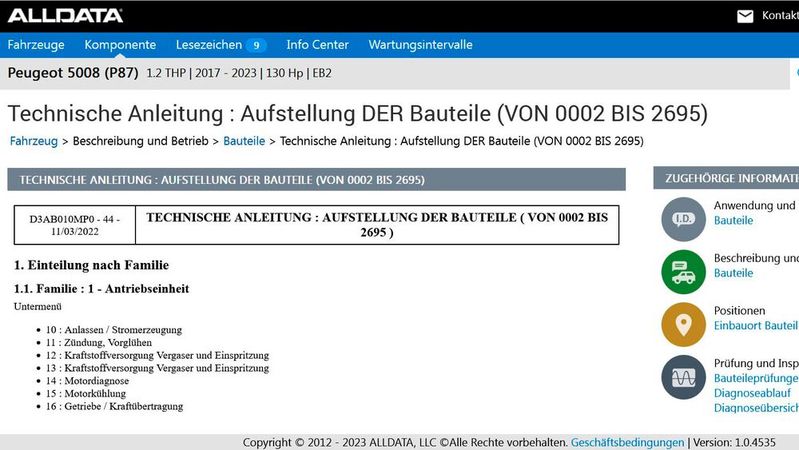
Task: Click Beschreibung und Betrieb breadcrumb text
Action: coord(141,141)
